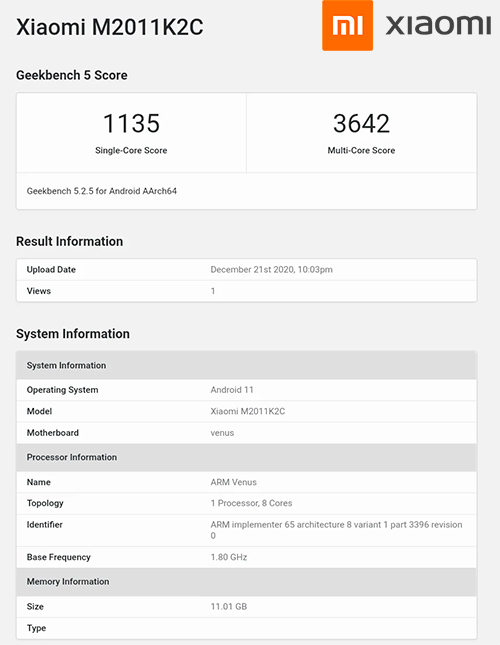Click the Result Information heading
Image resolution: width=500 pixels, height=645 pixels.
(69, 241)
